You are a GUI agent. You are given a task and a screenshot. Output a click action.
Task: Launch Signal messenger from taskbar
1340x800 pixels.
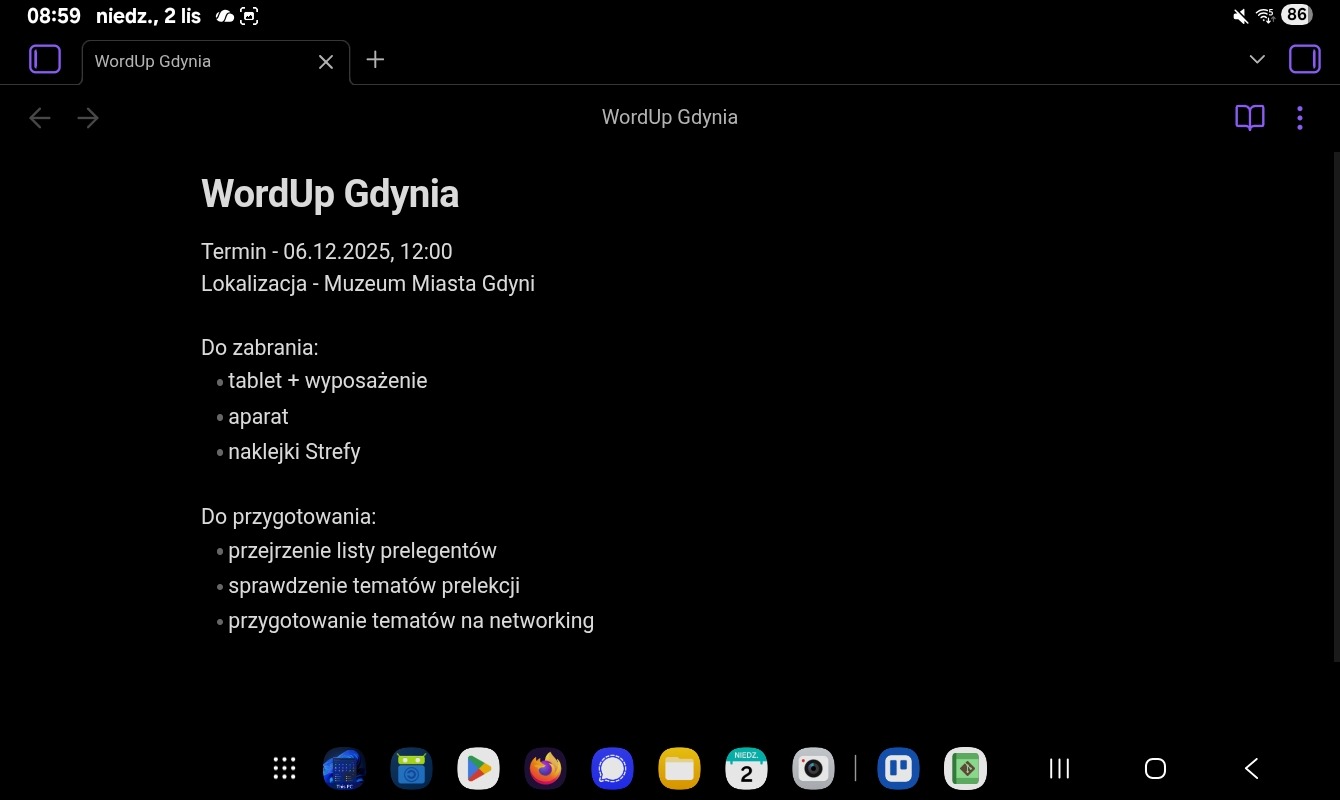(612, 768)
